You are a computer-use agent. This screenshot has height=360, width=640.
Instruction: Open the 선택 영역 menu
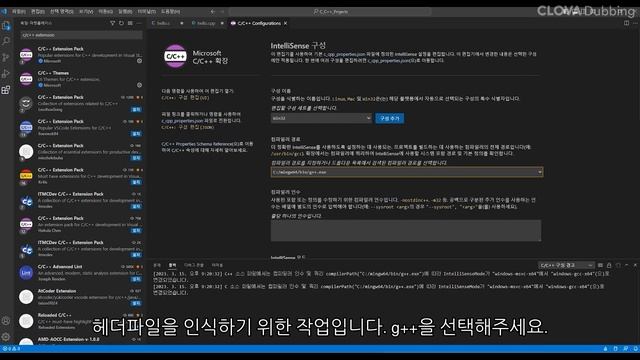[x=62, y=11]
